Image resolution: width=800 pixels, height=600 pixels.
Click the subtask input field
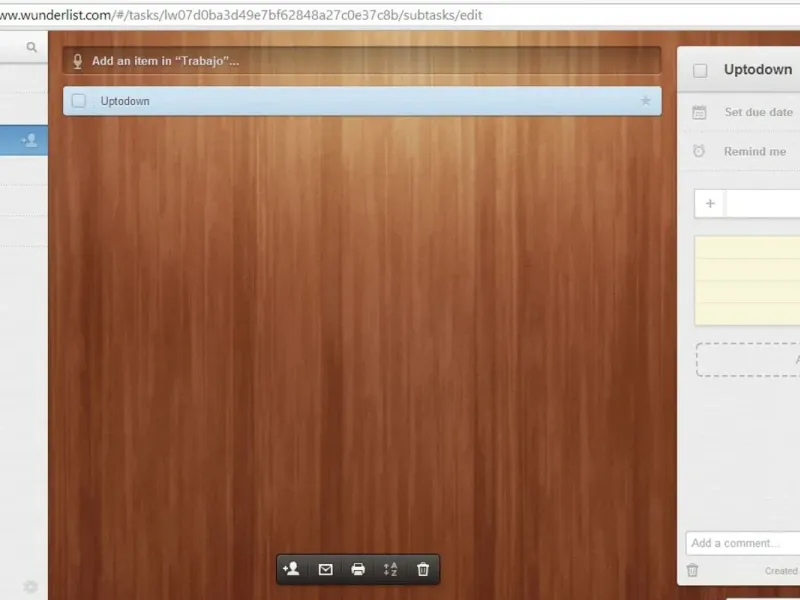tap(763, 204)
